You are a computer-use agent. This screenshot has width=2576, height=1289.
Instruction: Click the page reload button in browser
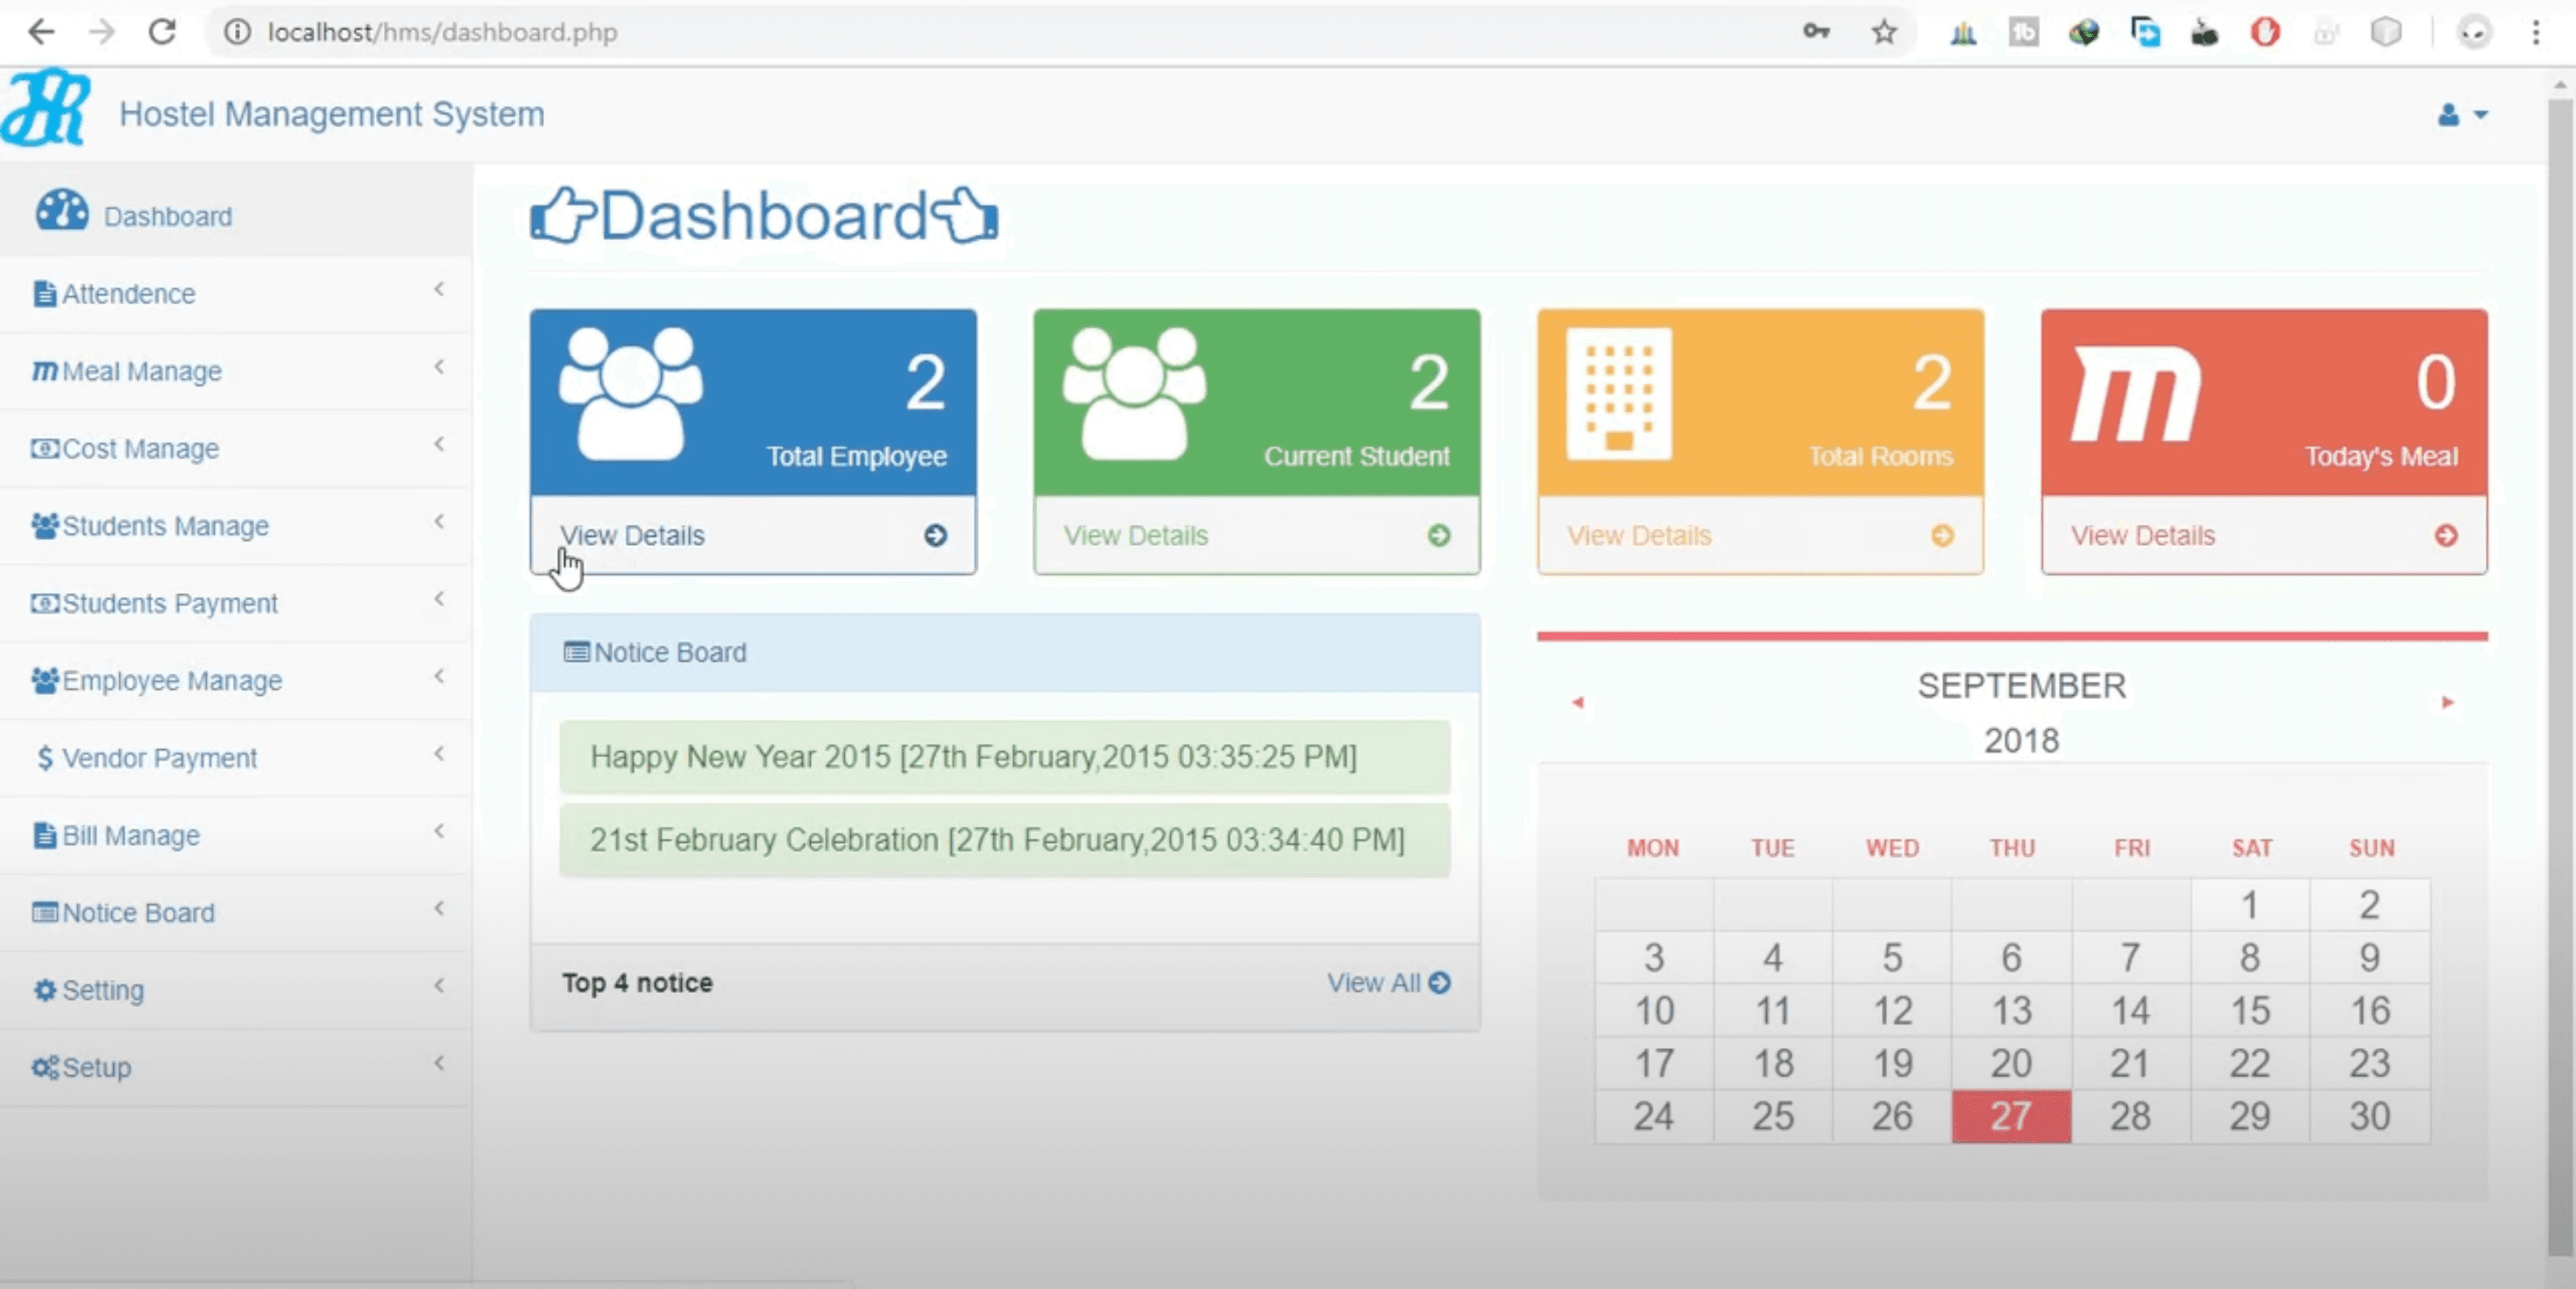click(163, 32)
